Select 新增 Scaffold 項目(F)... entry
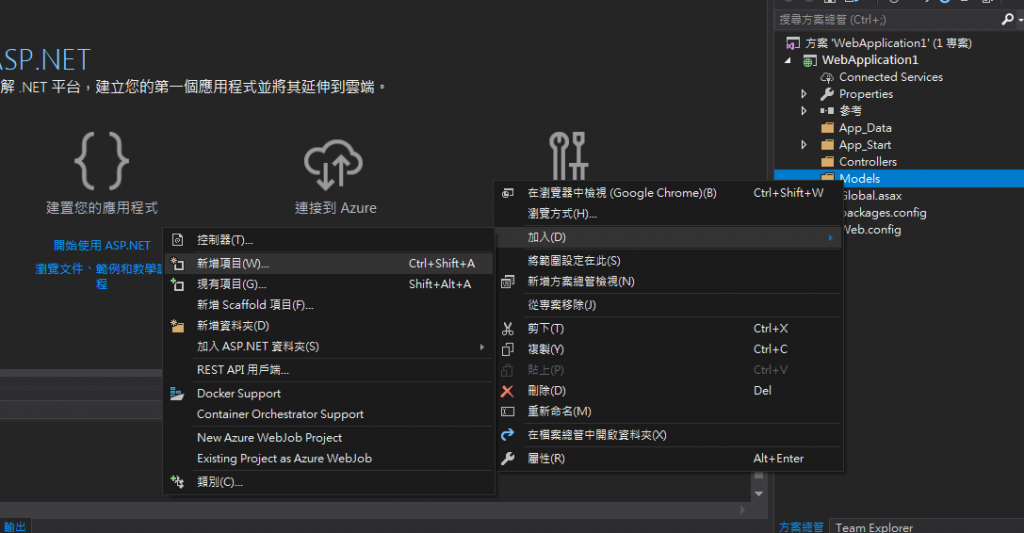This screenshot has height=533, width=1024. point(329,305)
